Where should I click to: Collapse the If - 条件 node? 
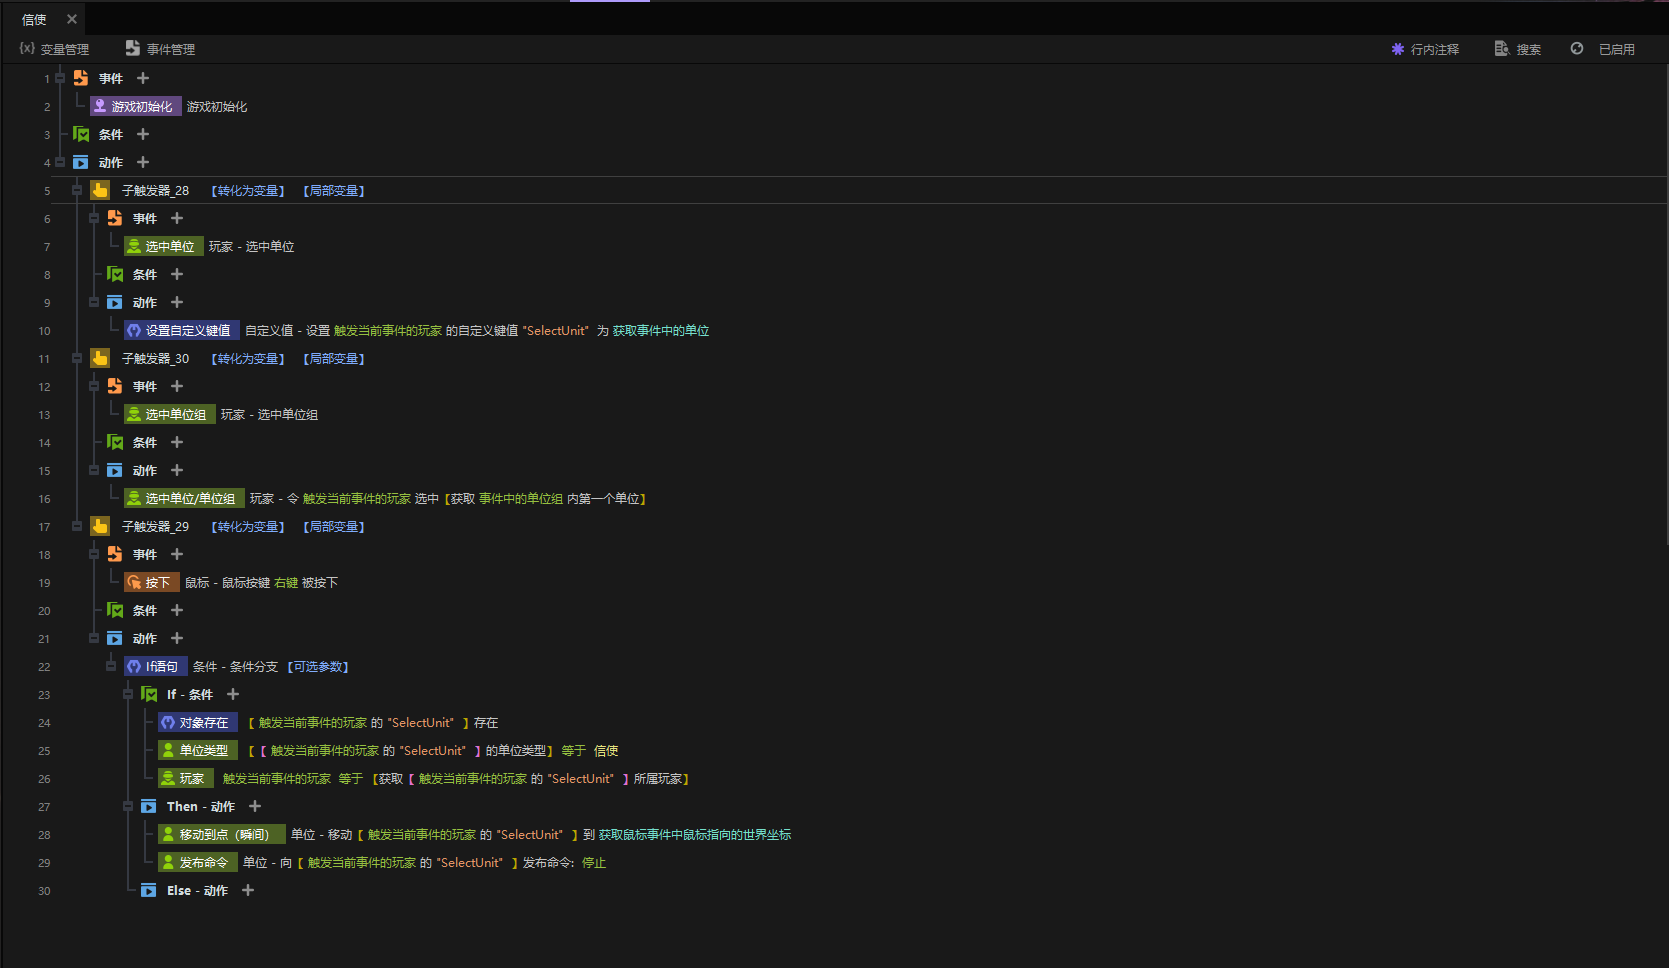(128, 694)
